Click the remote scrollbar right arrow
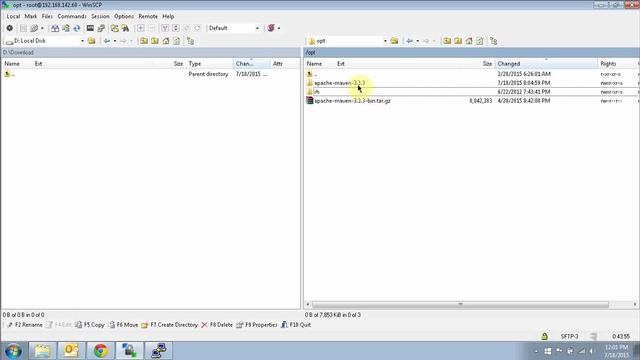The height and width of the screenshot is (360, 640). point(635,304)
